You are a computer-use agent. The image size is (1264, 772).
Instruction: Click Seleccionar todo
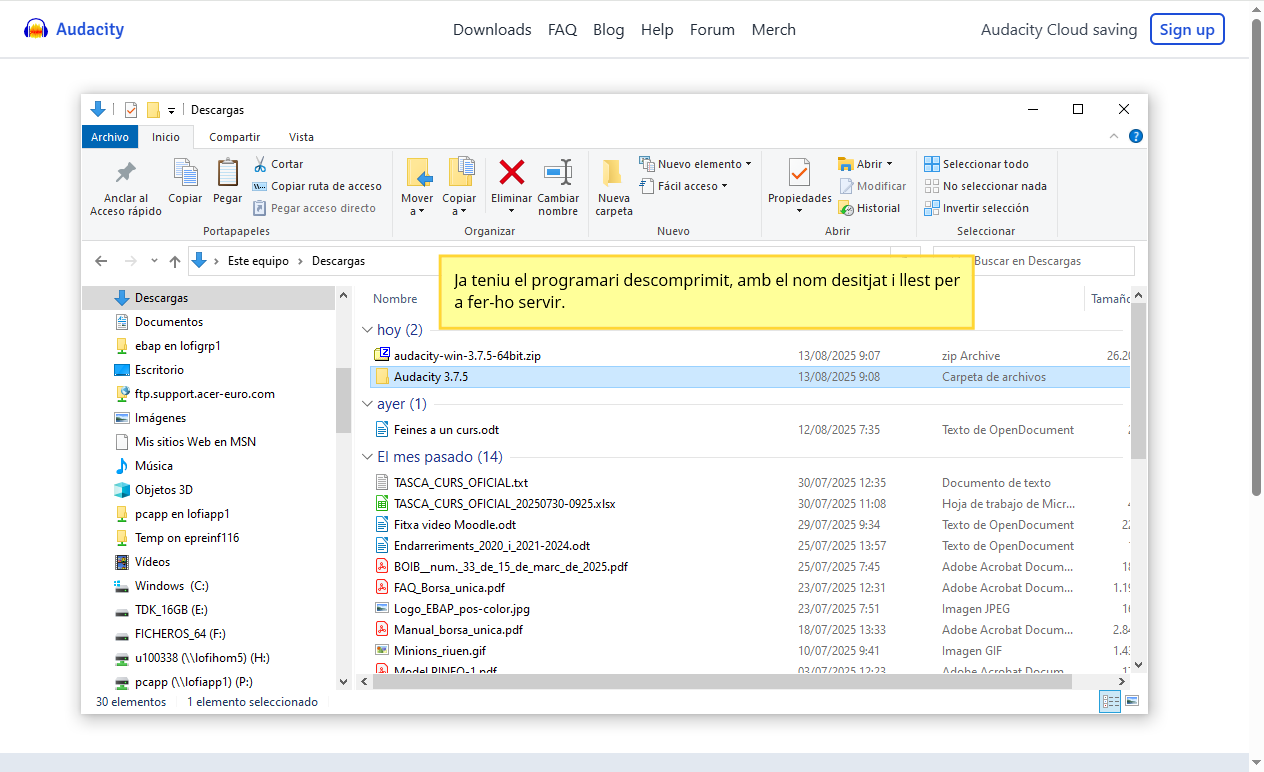click(x=976, y=164)
